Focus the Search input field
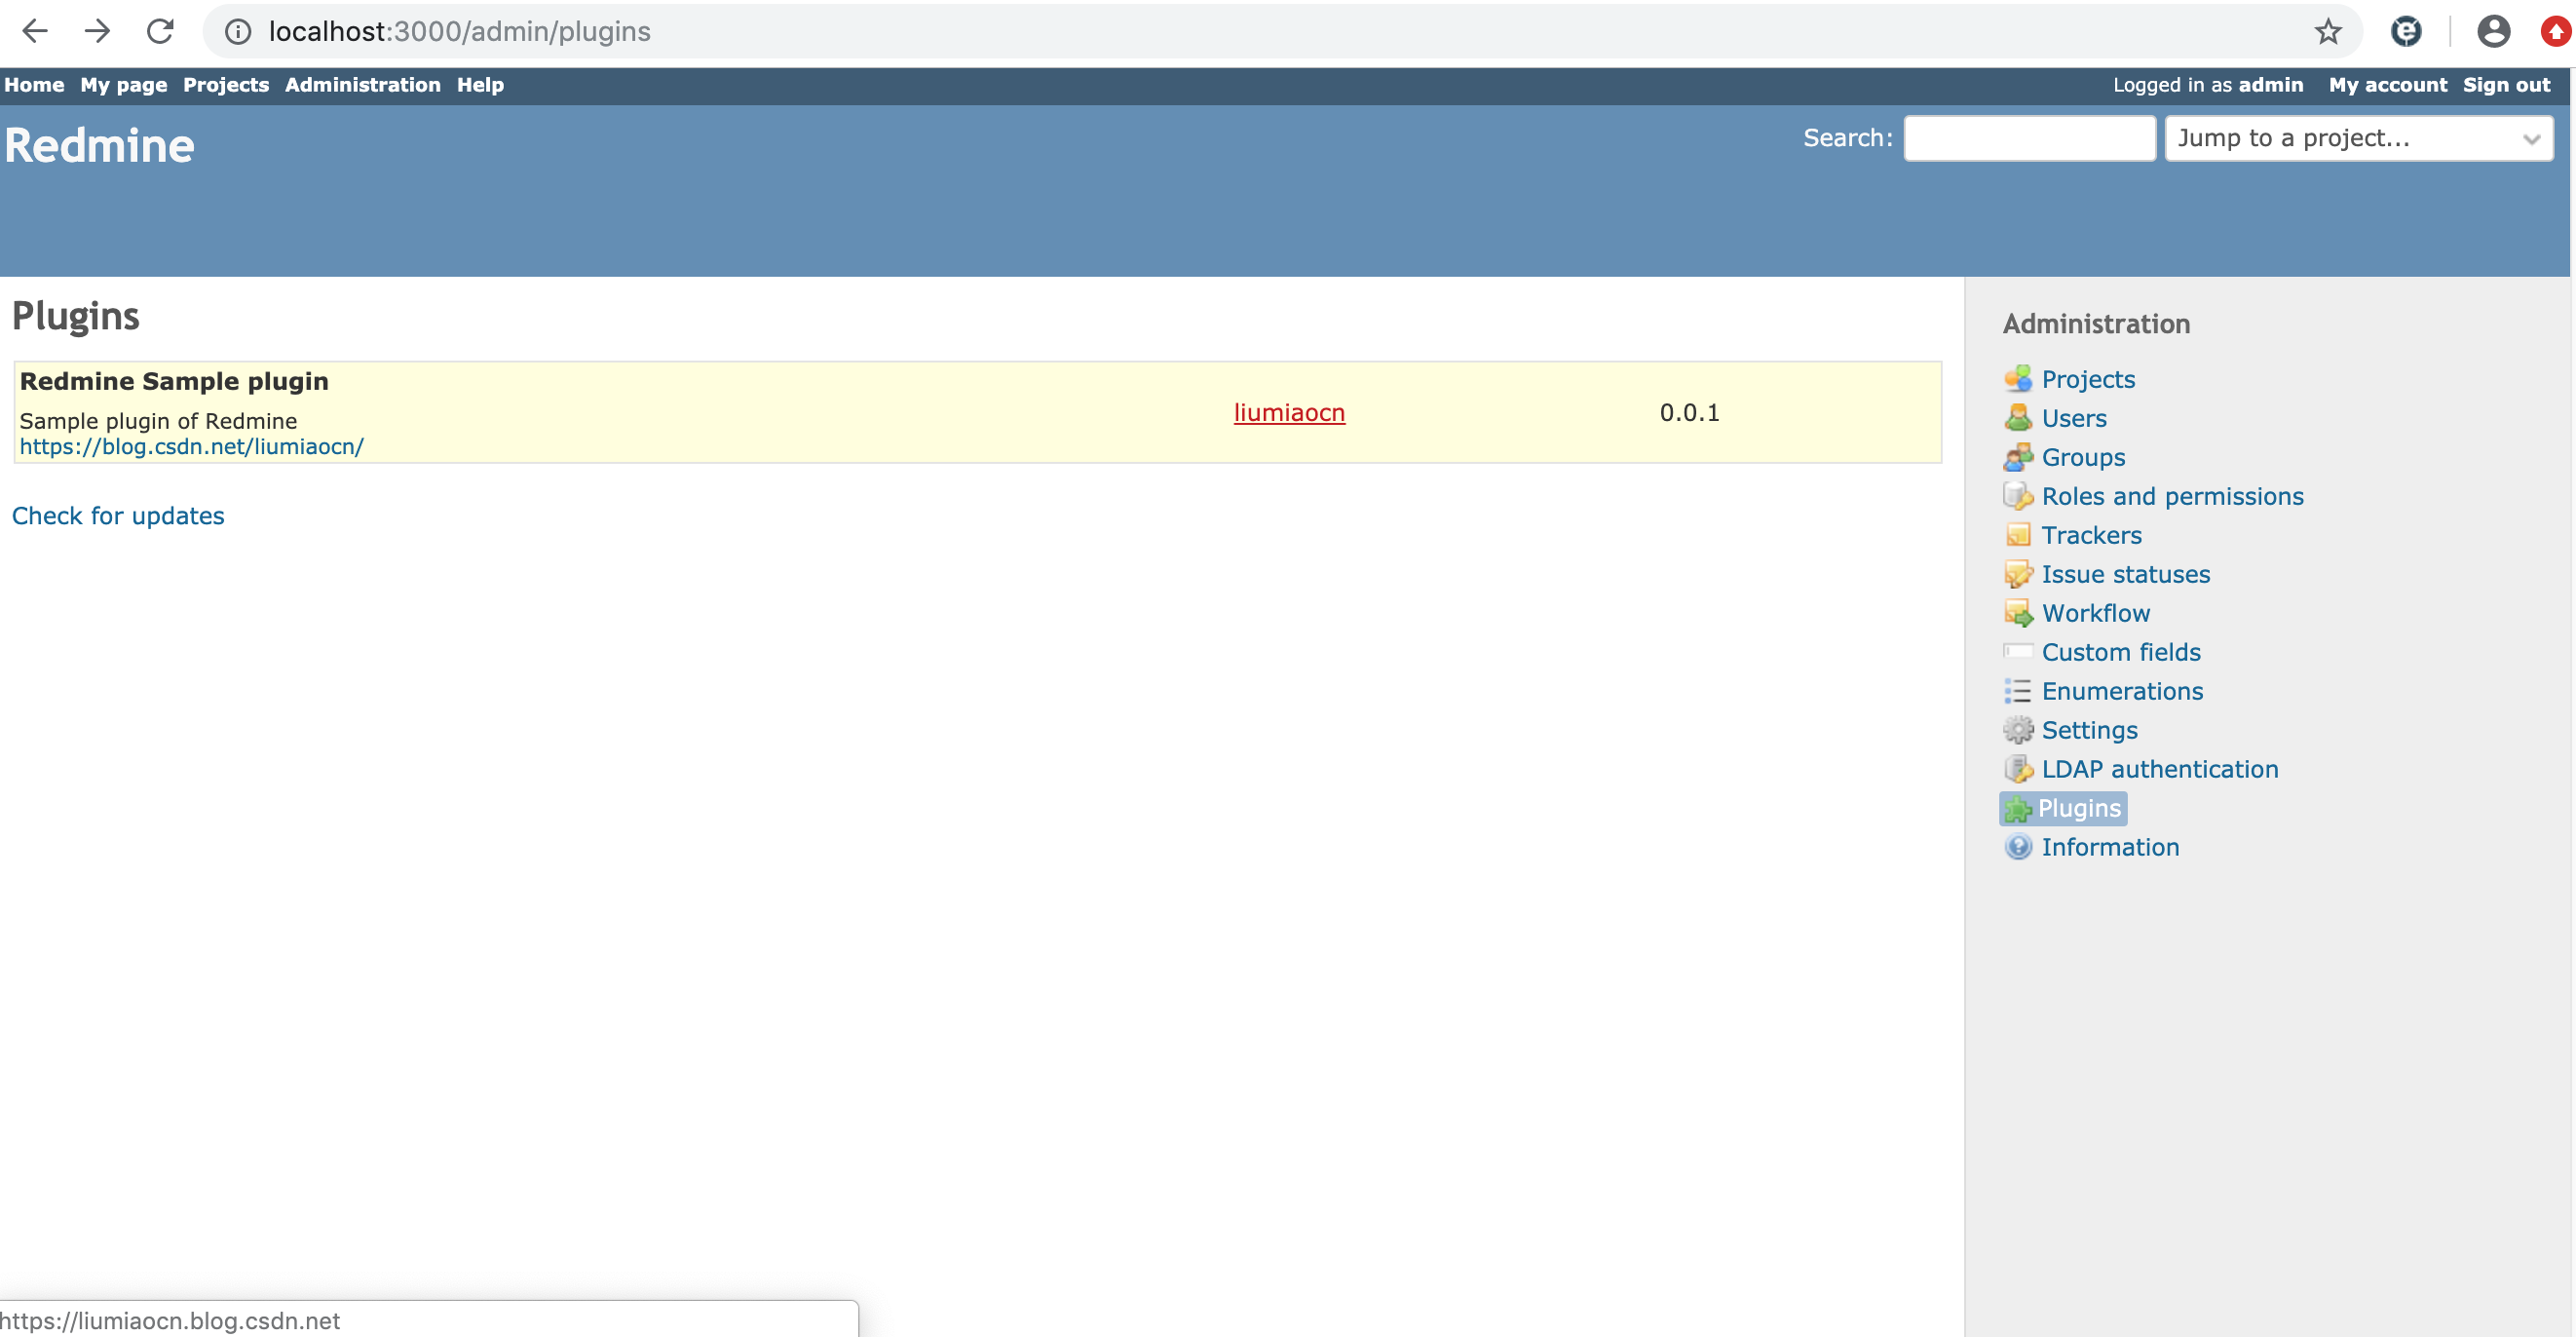The height and width of the screenshot is (1337, 2576). click(2028, 138)
